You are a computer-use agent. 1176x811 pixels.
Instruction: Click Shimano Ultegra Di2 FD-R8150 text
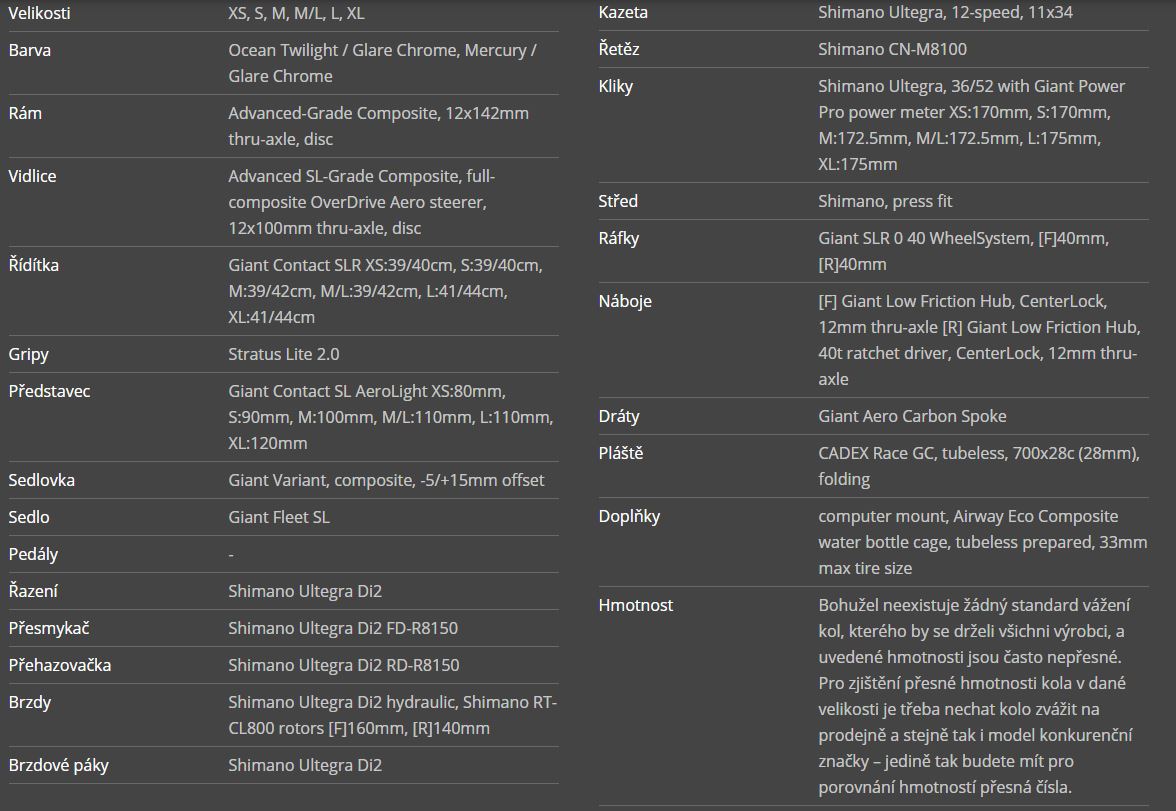pyautogui.click(x=343, y=628)
